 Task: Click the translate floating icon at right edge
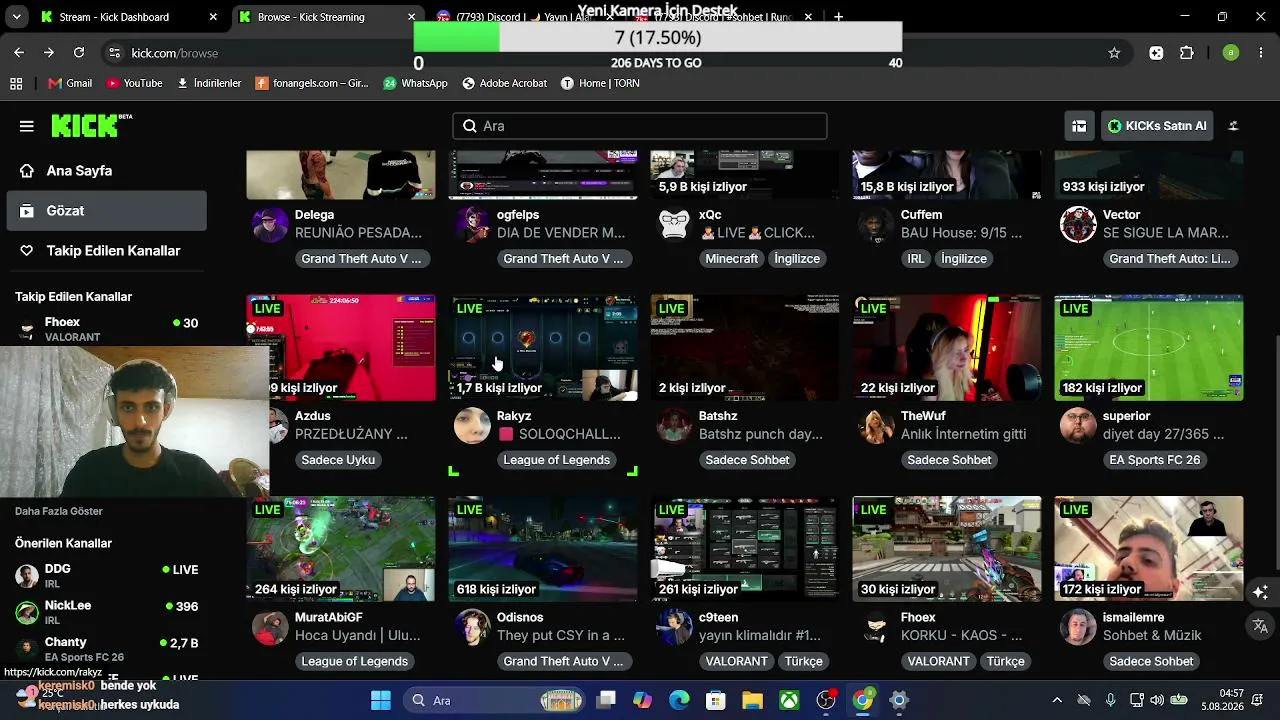[1260, 626]
